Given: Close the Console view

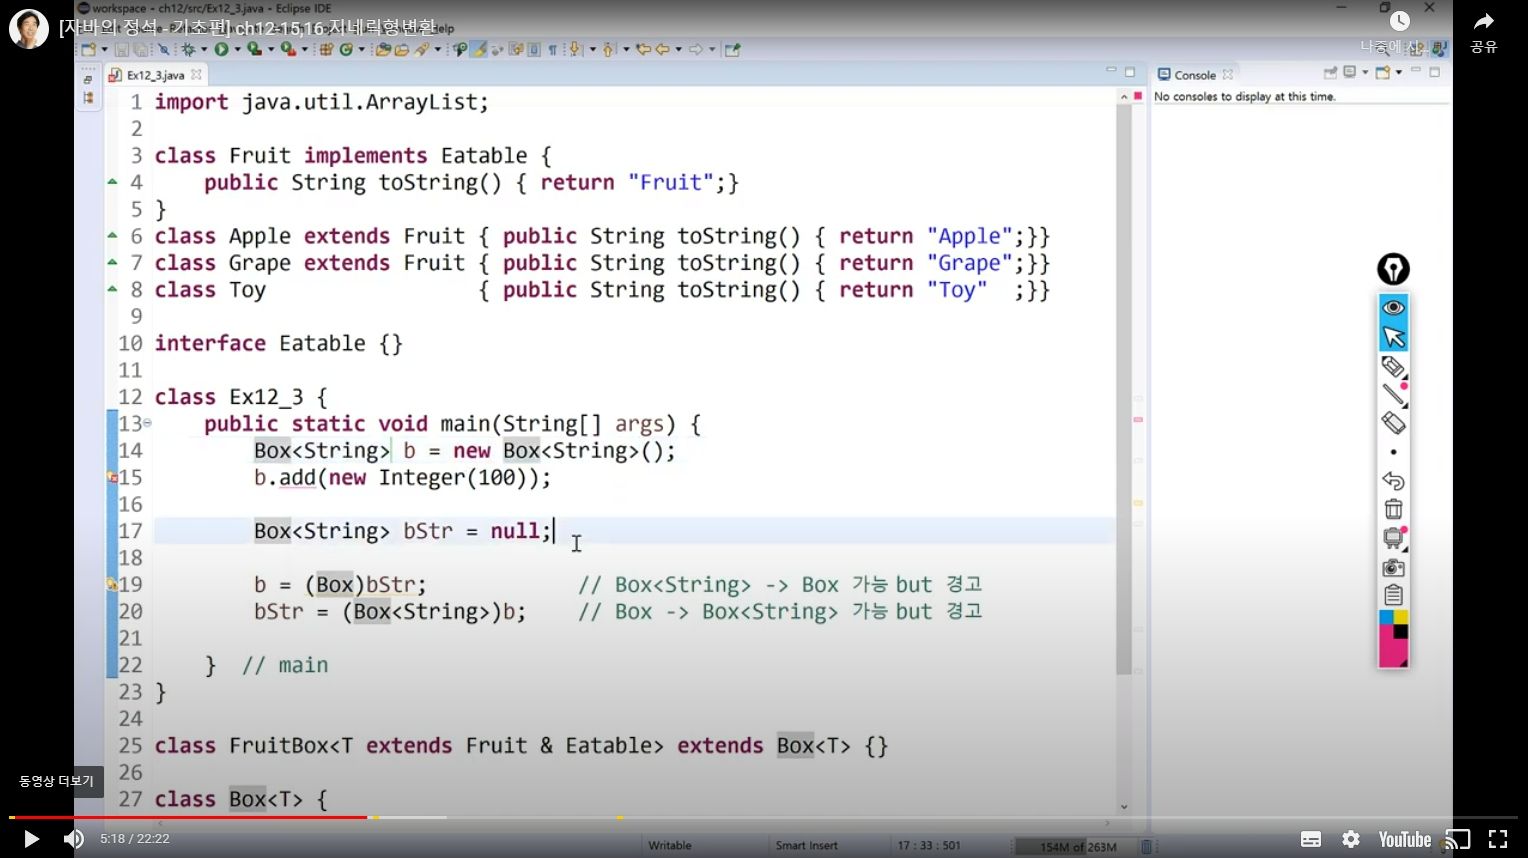Looking at the screenshot, I should click(1228, 74).
